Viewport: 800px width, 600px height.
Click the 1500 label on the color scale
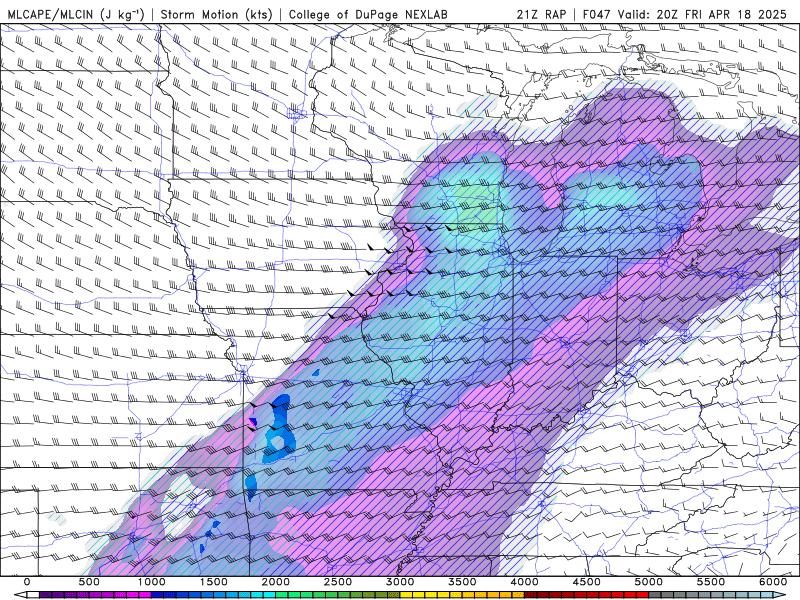click(213, 582)
